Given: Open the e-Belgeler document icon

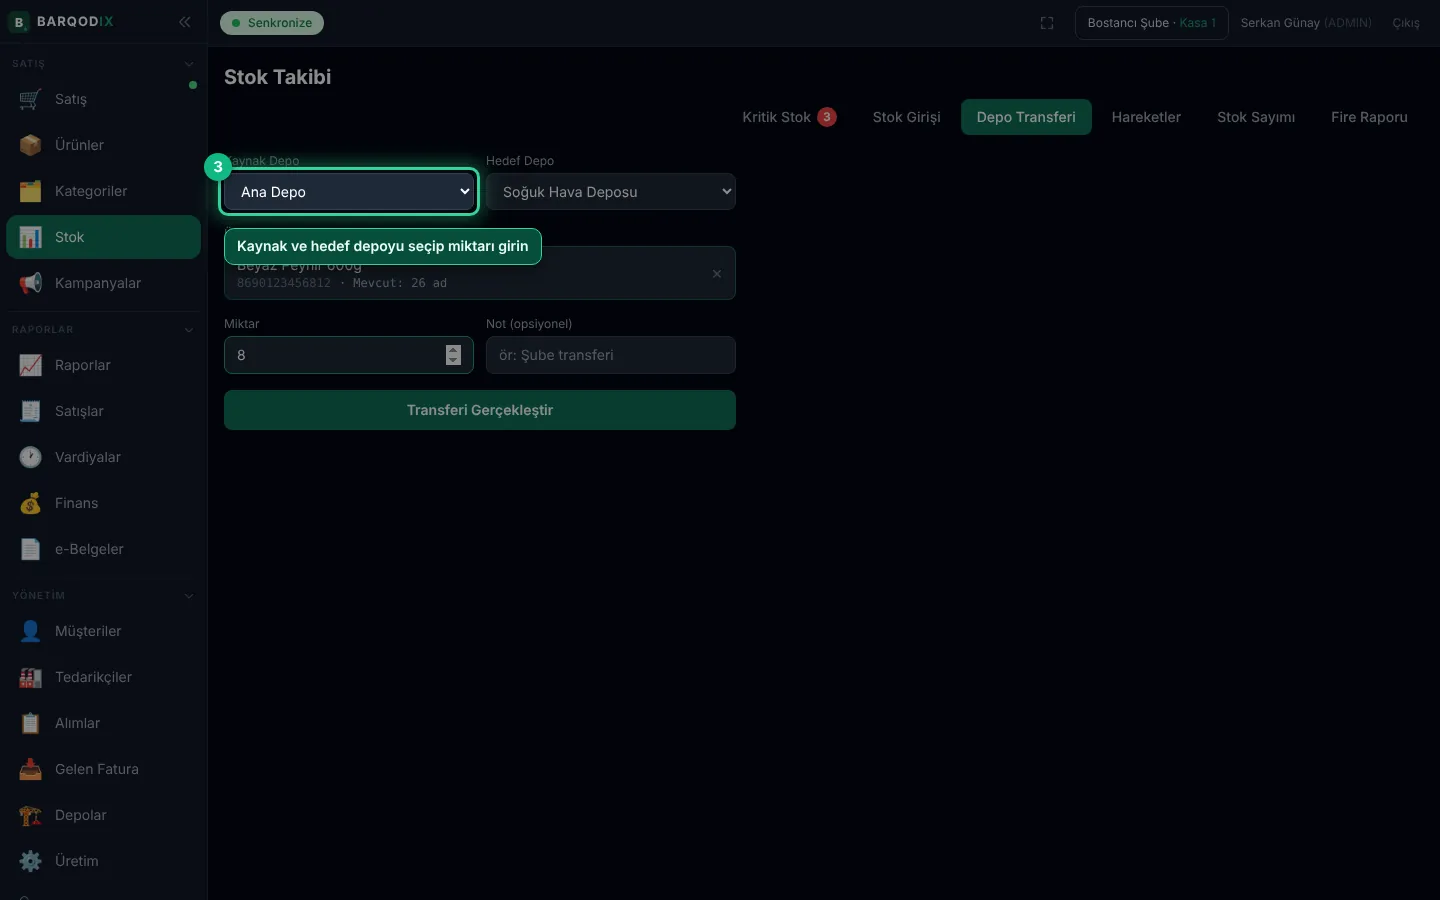Looking at the screenshot, I should point(30,549).
